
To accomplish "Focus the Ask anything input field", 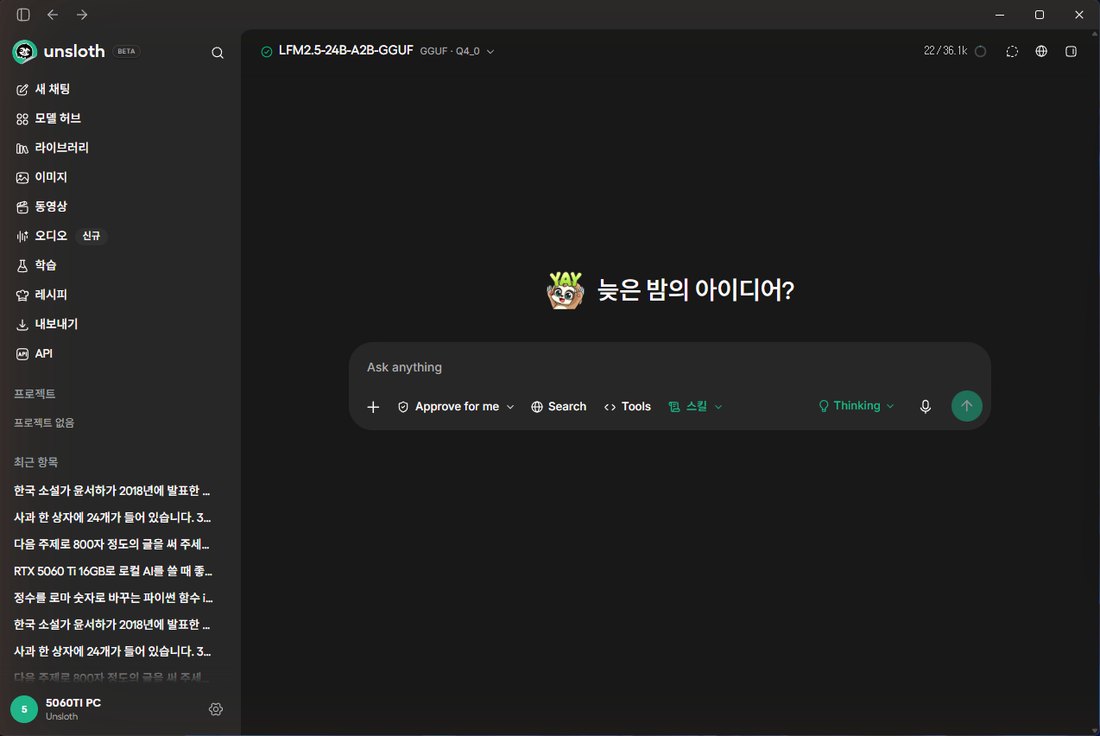I will [x=669, y=368].
